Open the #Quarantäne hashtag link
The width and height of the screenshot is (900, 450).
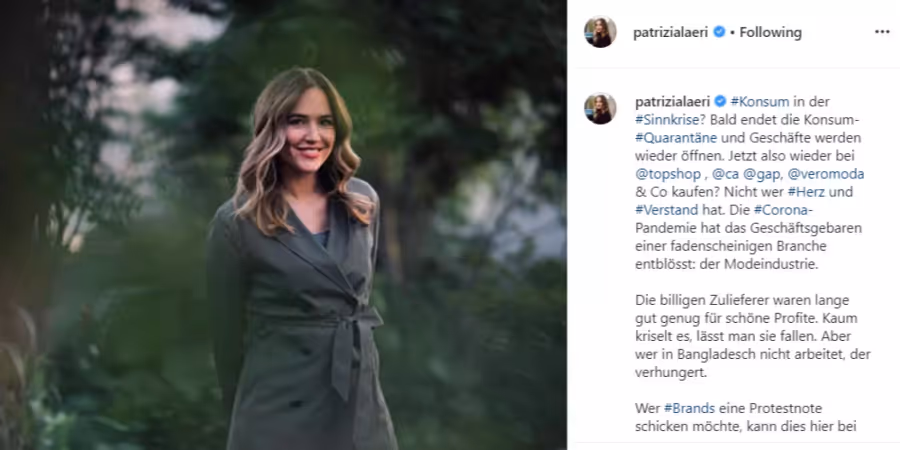point(676,138)
